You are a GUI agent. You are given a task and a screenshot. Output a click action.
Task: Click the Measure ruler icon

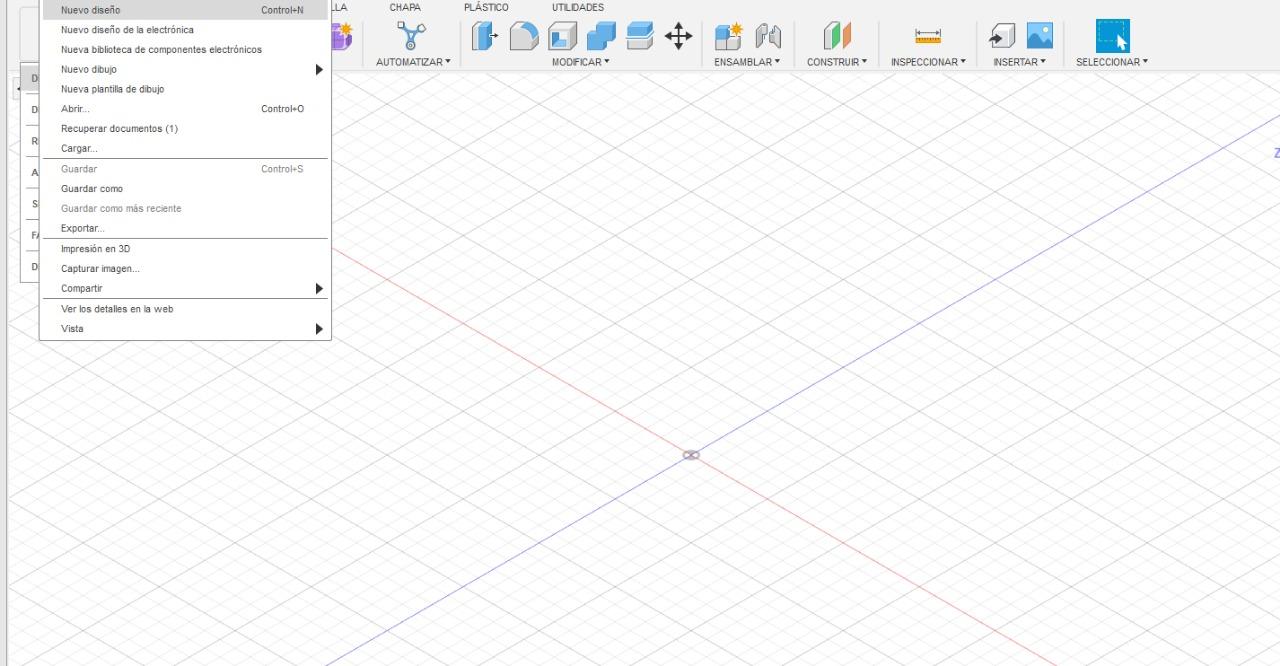click(x=928, y=37)
